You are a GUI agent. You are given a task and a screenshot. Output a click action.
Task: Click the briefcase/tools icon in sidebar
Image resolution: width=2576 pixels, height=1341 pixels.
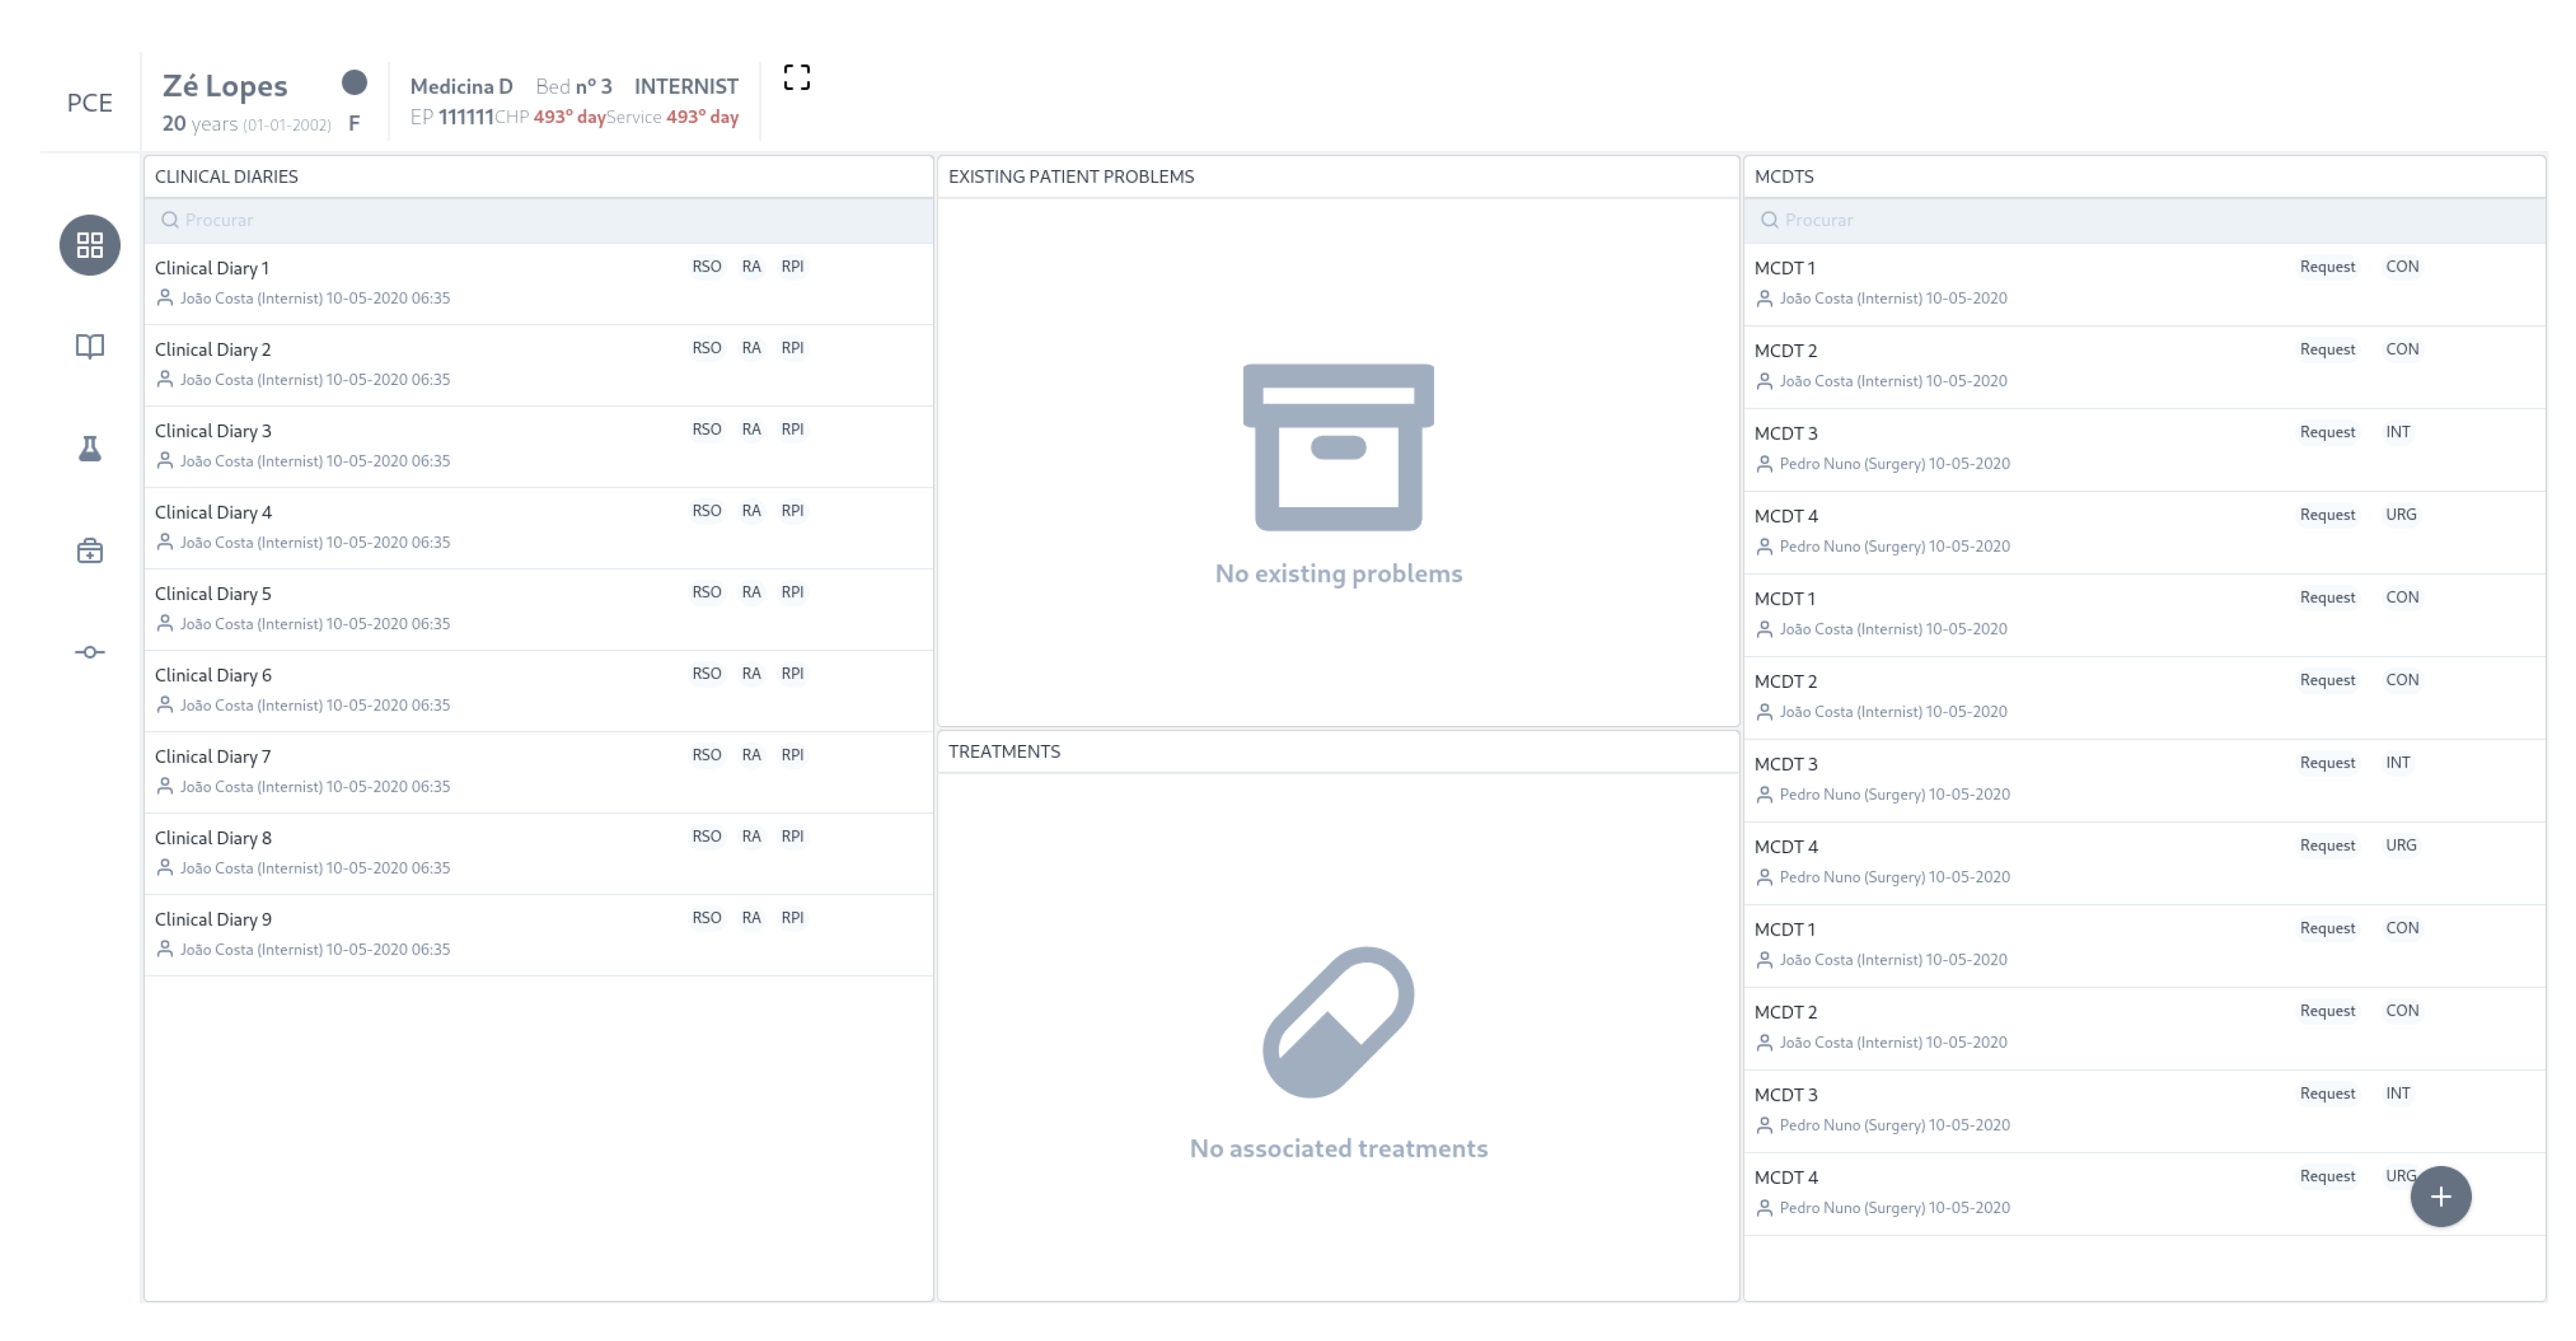point(92,548)
